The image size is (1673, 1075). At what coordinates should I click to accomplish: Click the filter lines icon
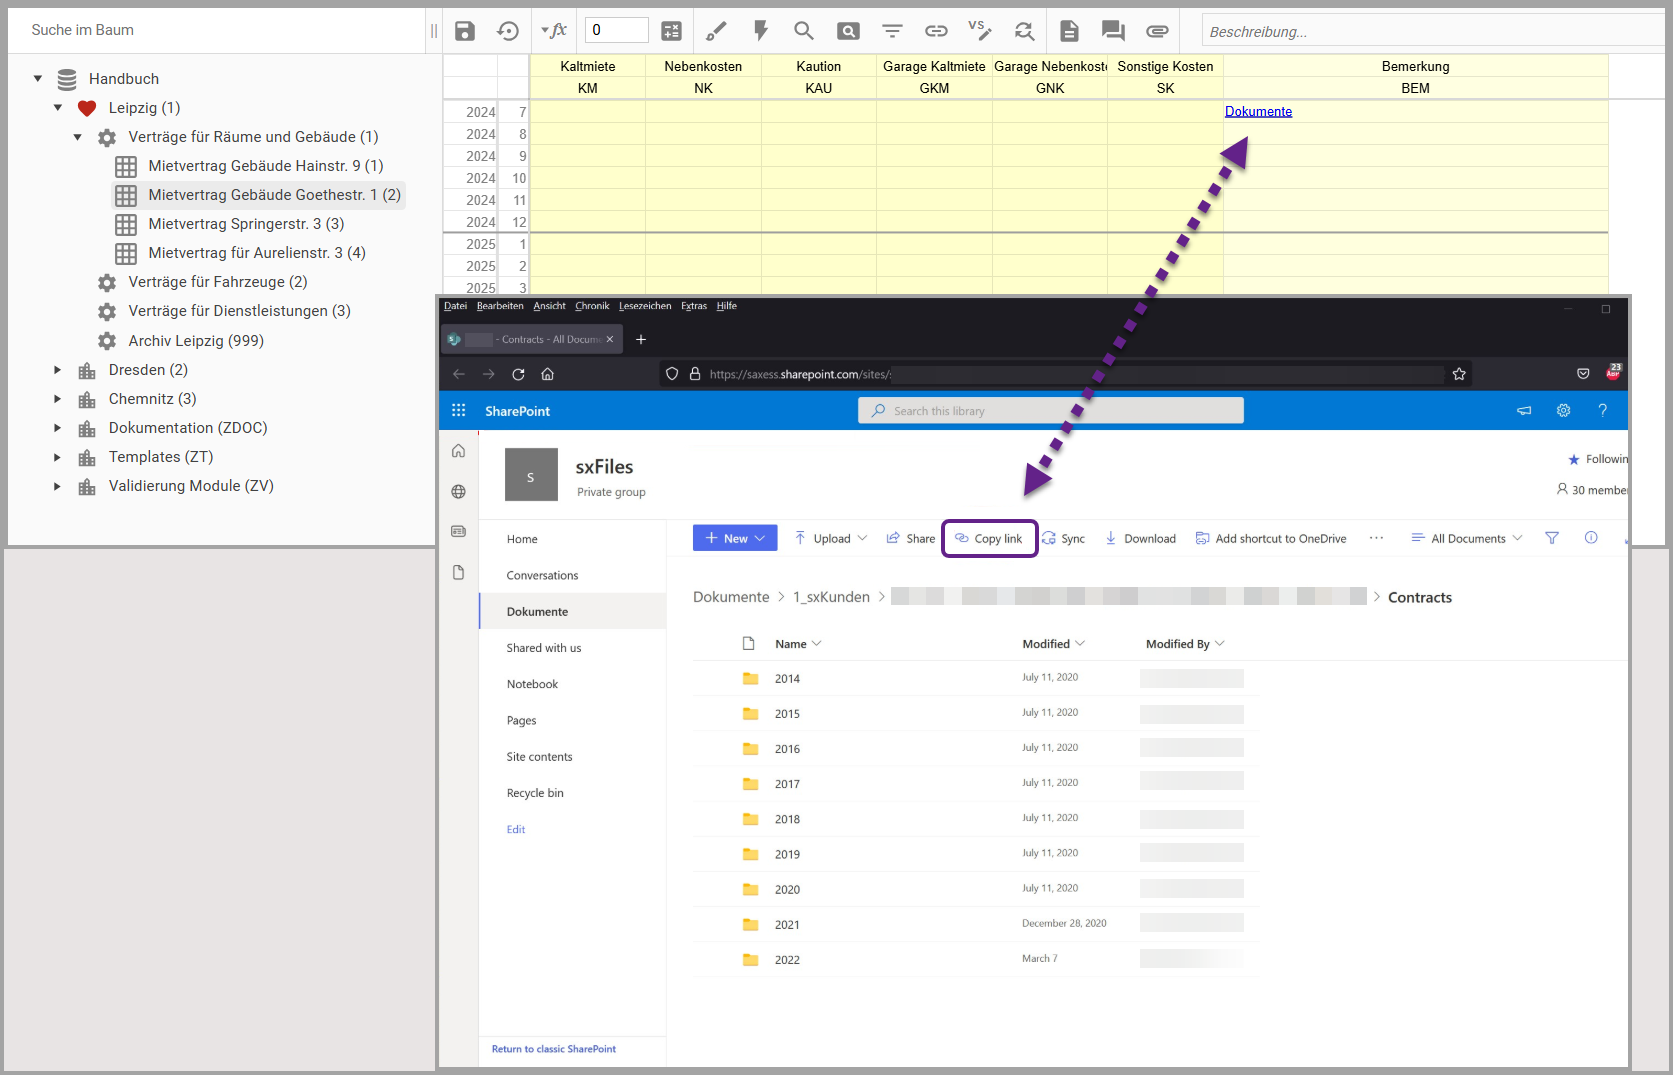(x=892, y=31)
